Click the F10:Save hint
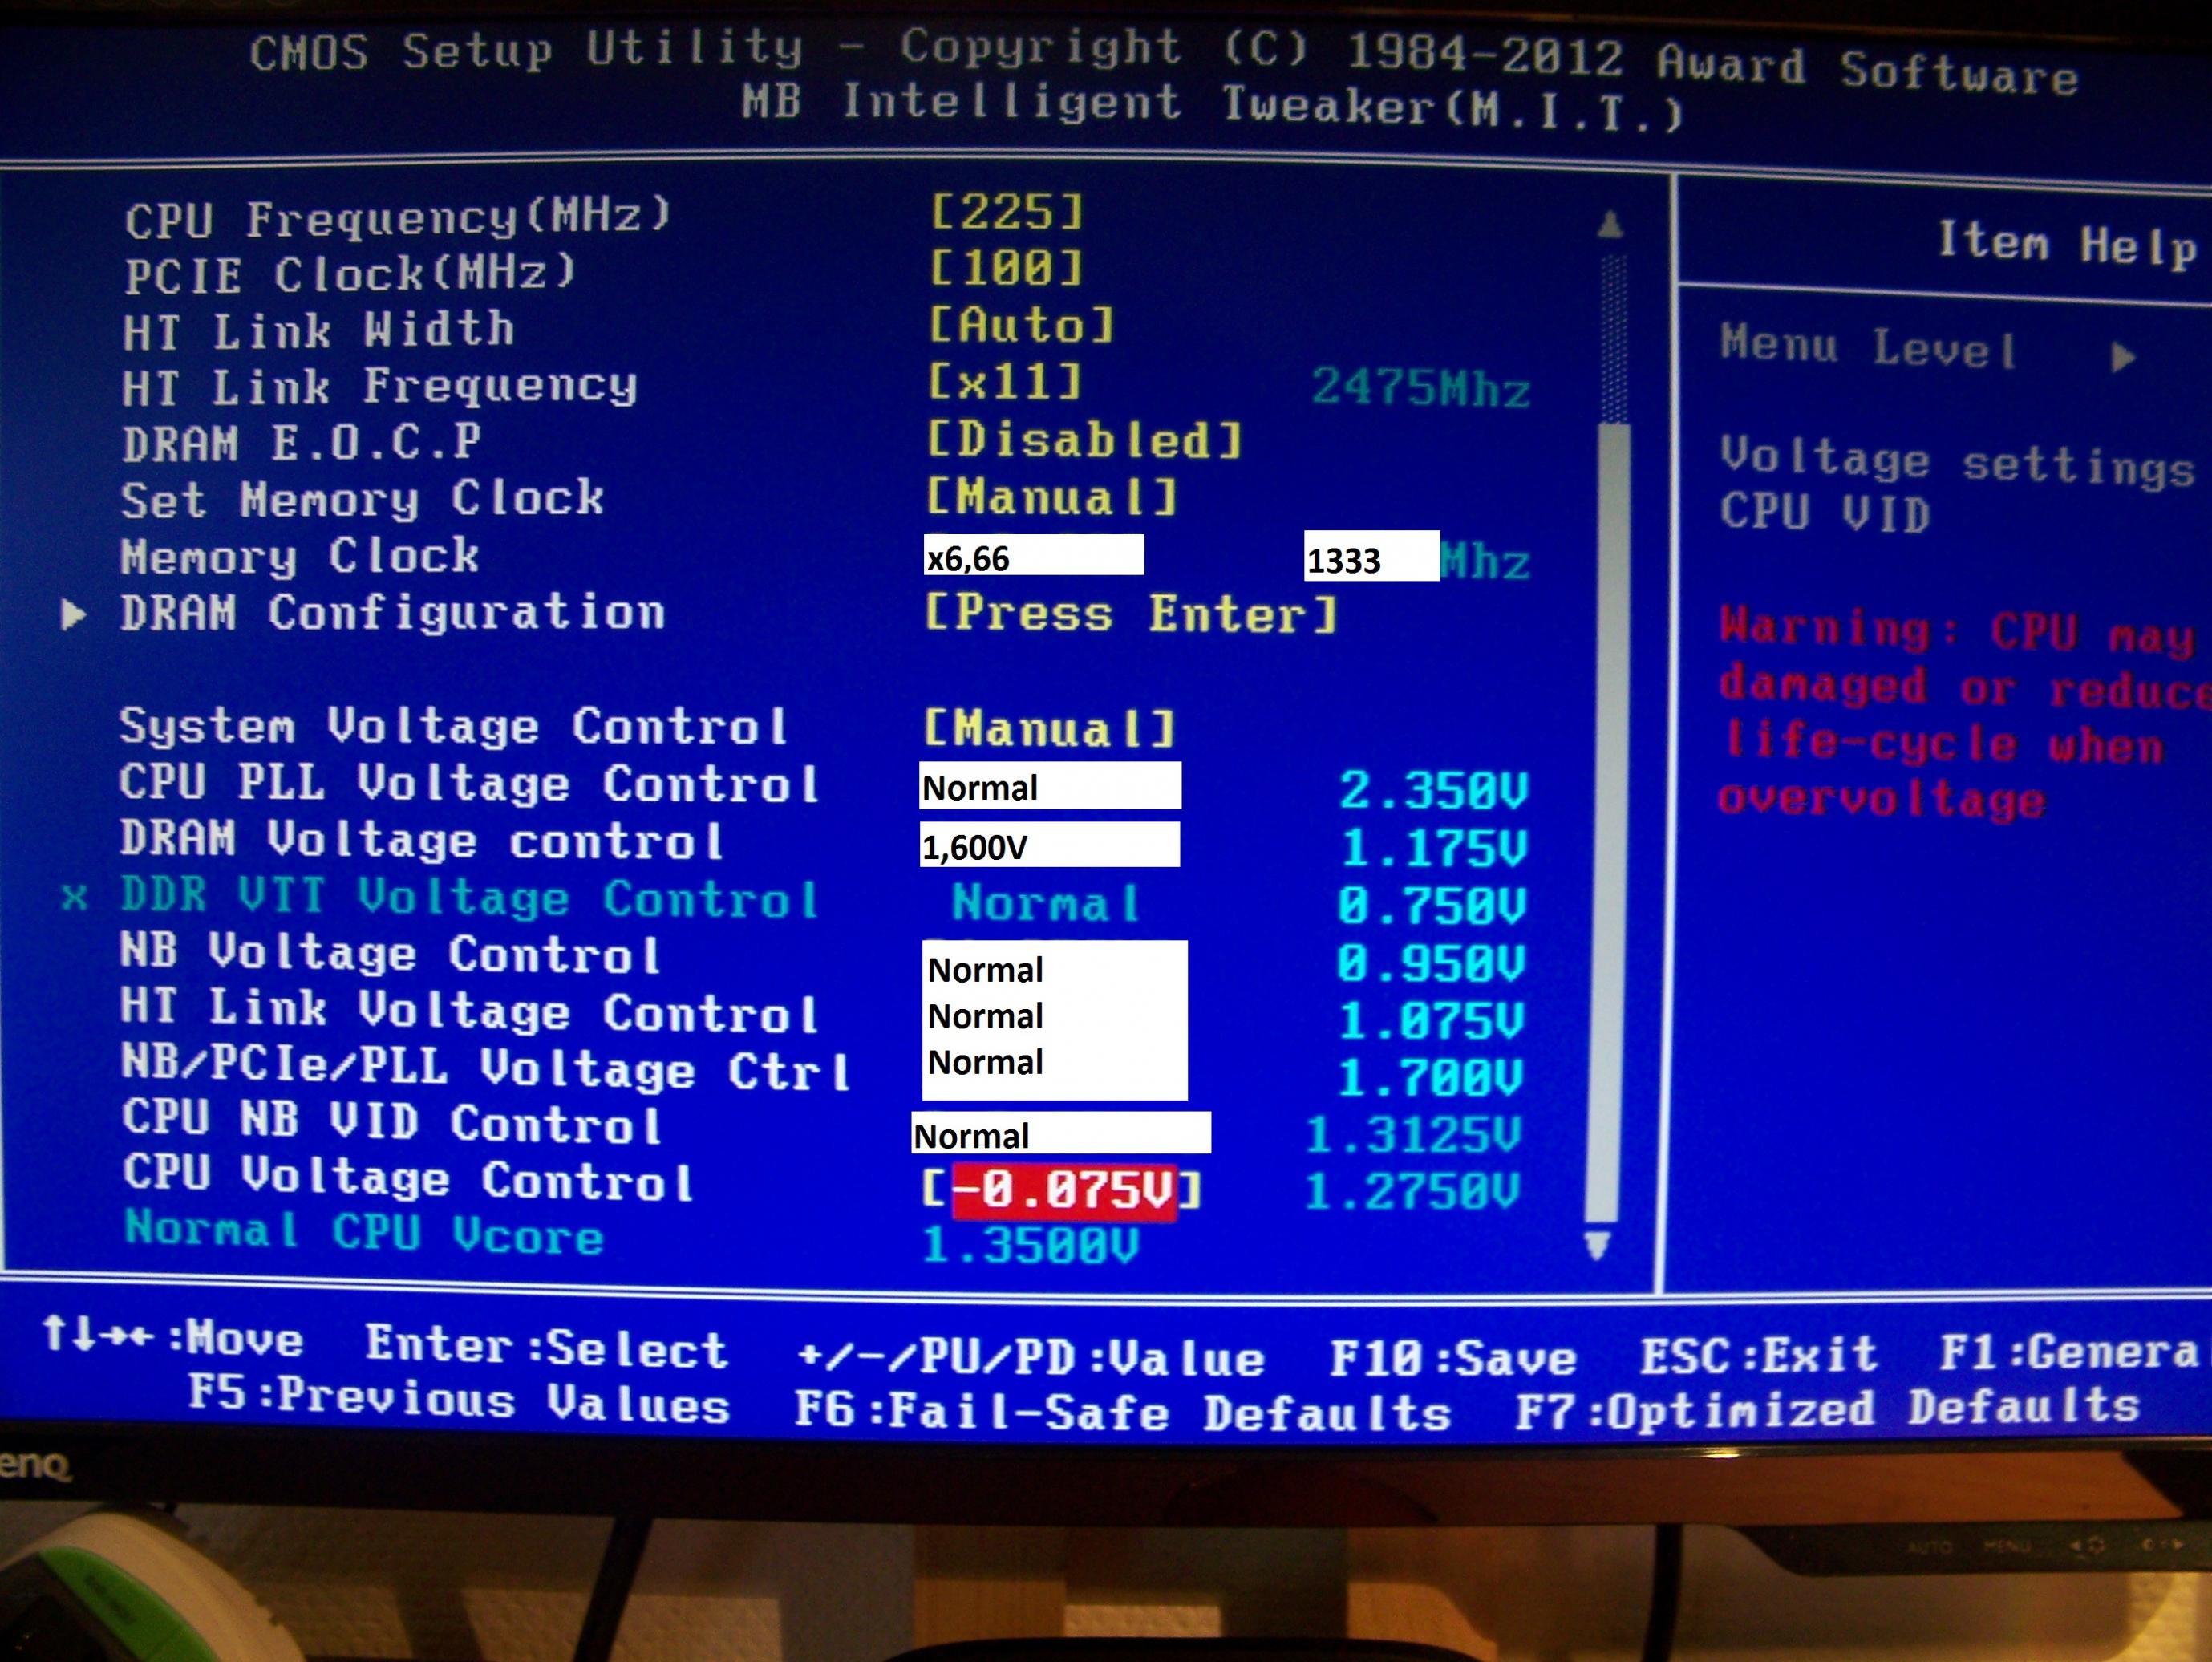2212x1662 pixels. pyautogui.click(x=1452, y=1358)
